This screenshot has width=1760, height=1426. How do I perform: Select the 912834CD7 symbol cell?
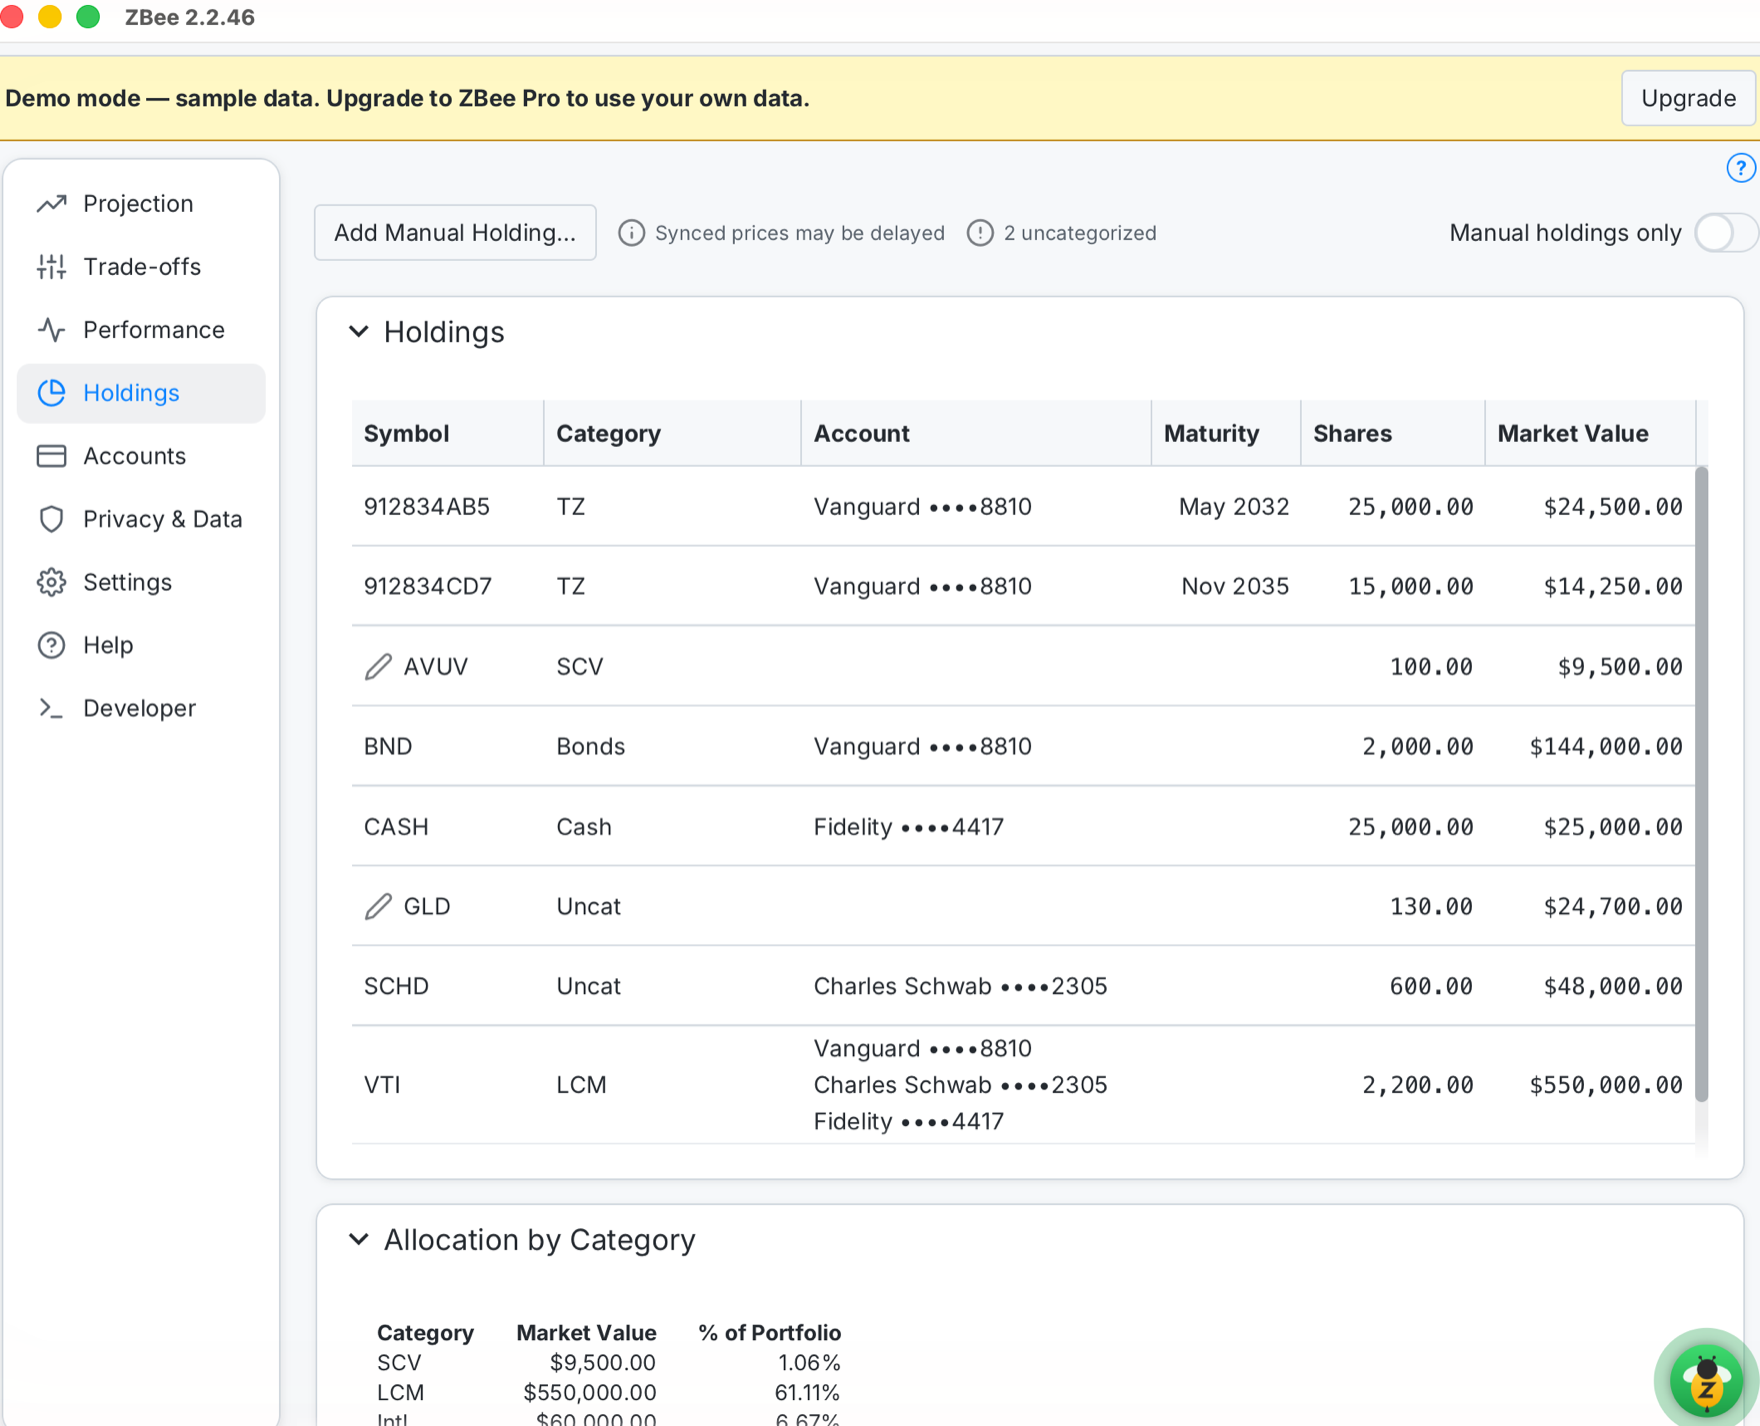pos(428,586)
